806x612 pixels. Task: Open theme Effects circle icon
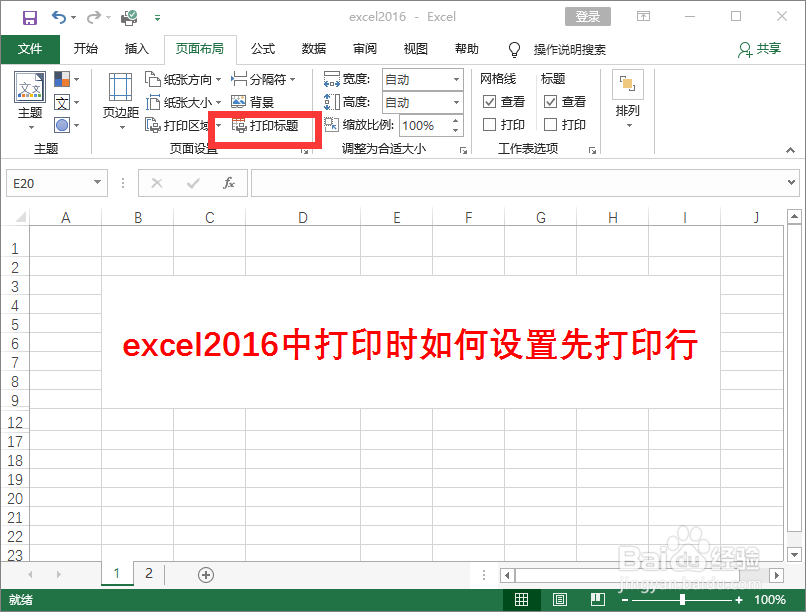click(x=66, y=125)
